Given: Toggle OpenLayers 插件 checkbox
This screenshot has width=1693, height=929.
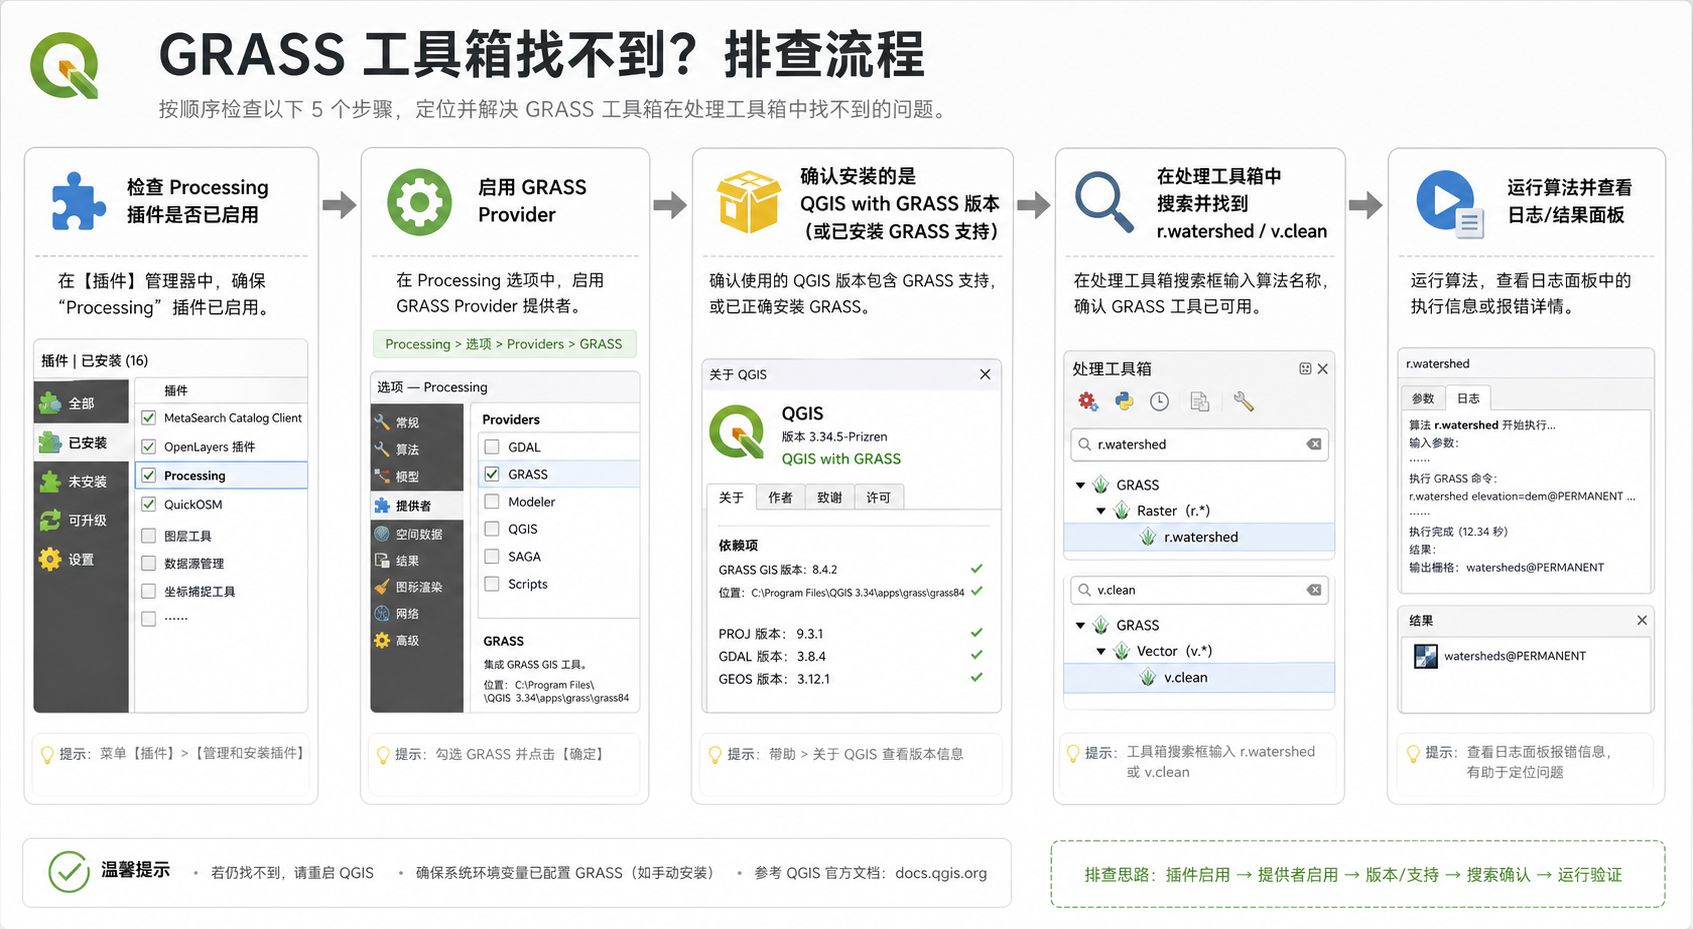Looking at the screenshot, I should (148, 446).
